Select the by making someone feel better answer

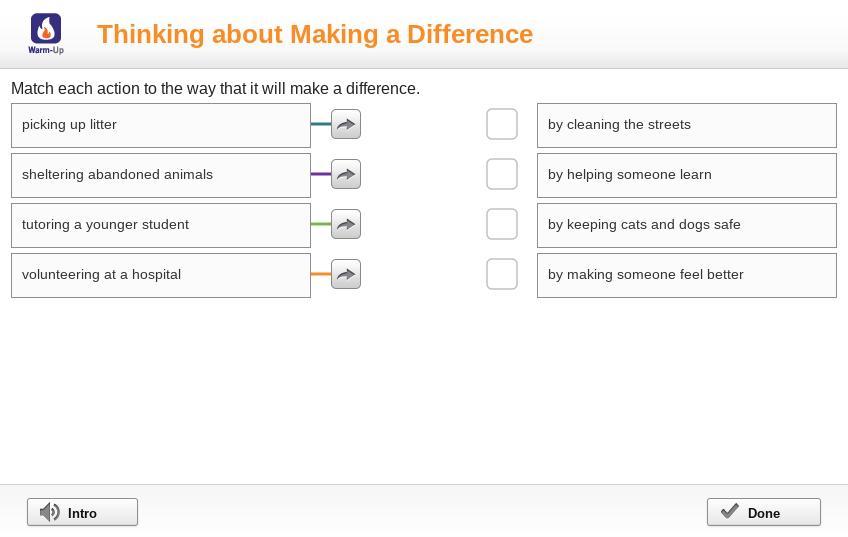687,275
